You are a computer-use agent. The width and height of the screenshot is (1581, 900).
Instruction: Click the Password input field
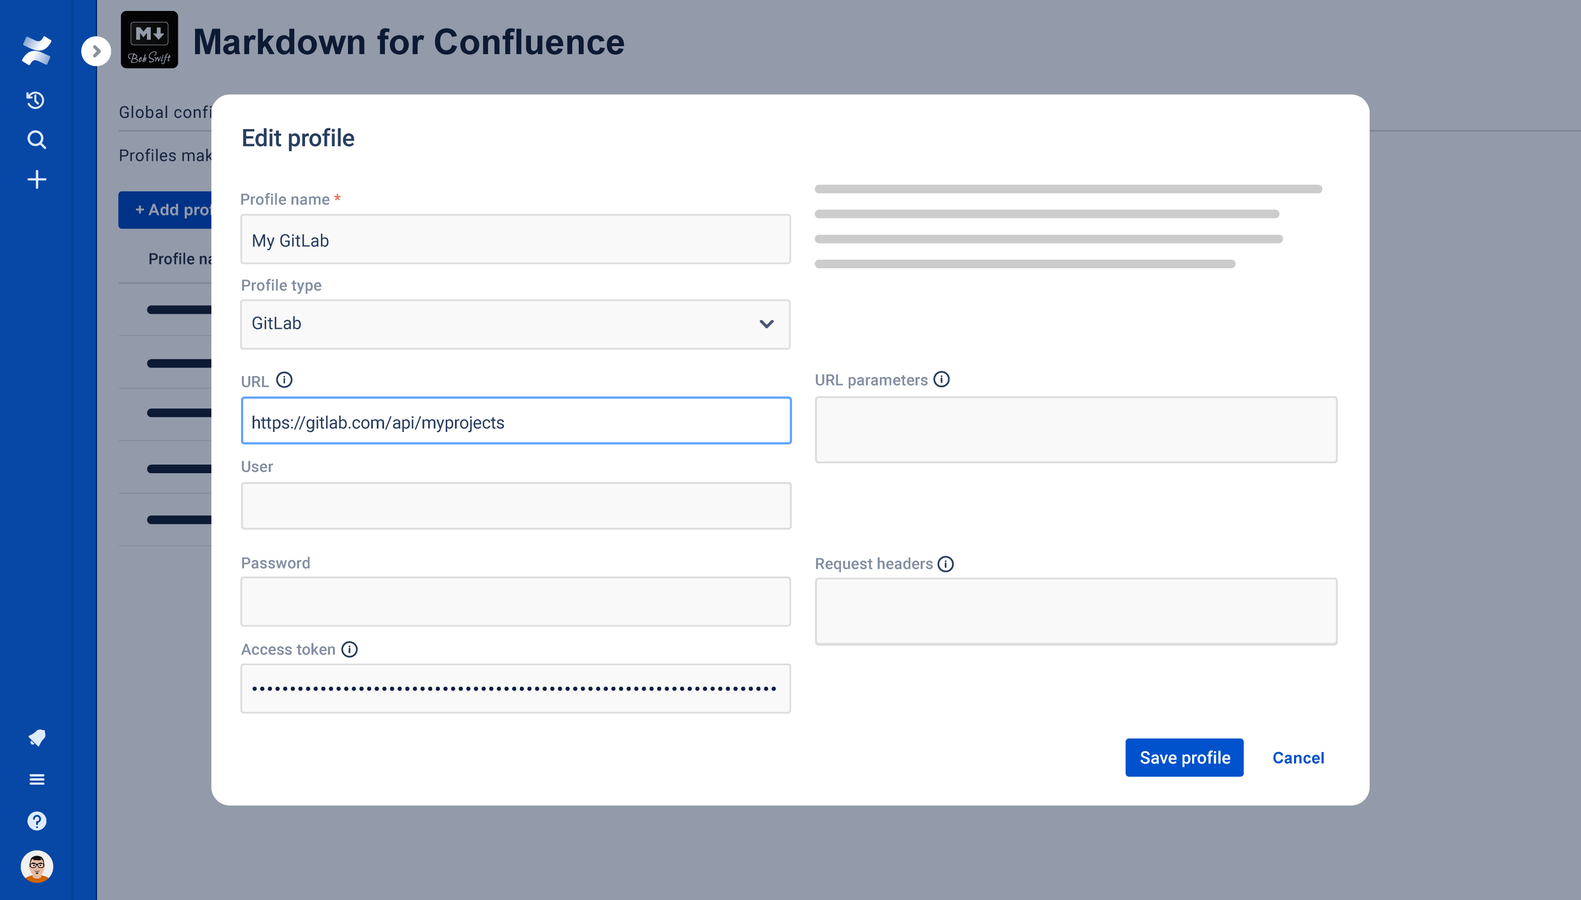coord(515,602)
